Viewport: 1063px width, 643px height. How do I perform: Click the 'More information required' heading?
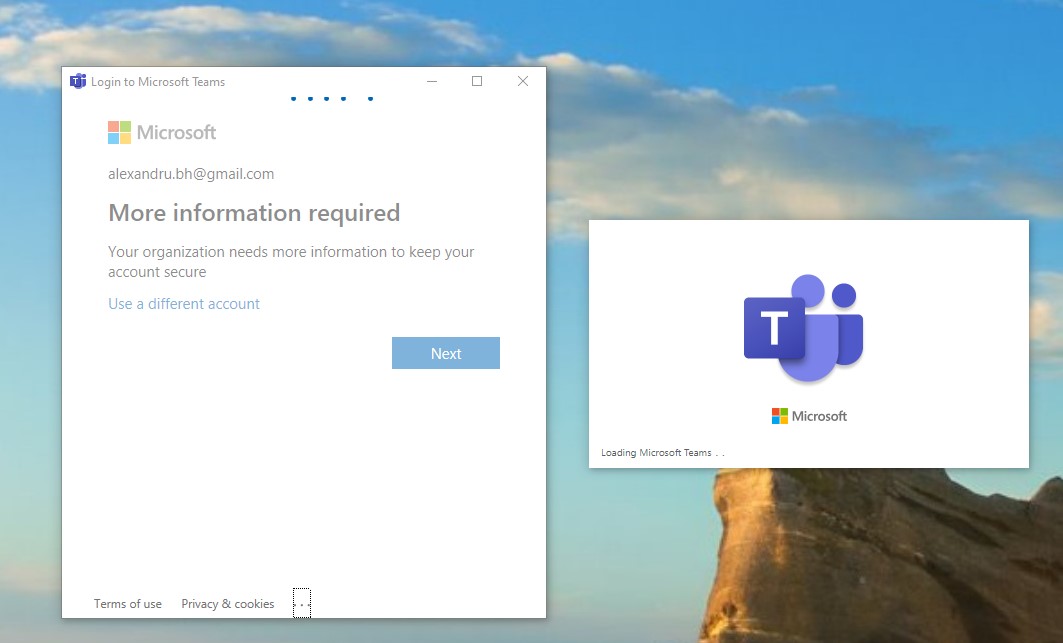click(x=254, y=213)
